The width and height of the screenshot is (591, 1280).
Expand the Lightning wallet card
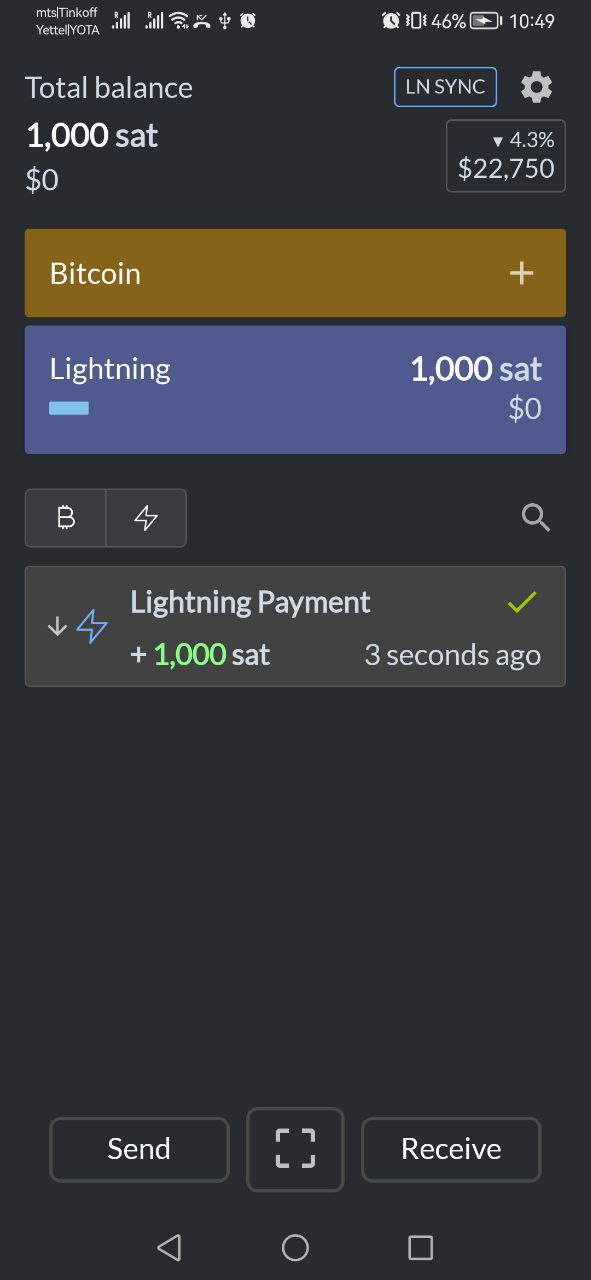295,389
